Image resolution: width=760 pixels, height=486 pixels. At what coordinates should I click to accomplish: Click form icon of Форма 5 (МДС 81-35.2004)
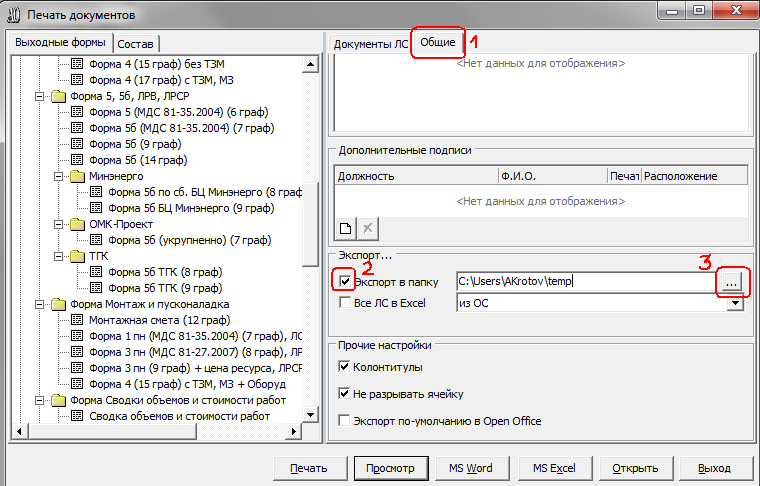point(77,112)
